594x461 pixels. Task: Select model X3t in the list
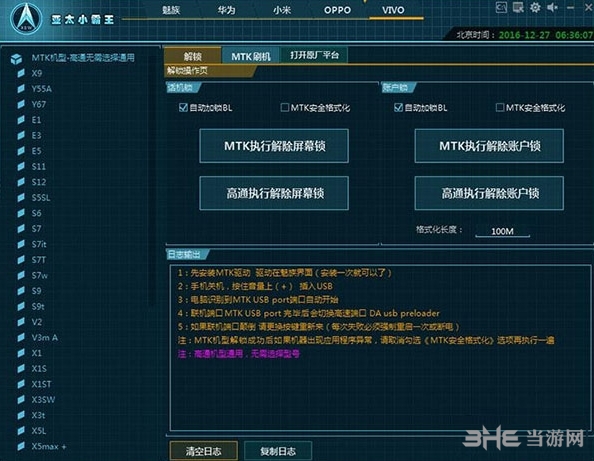point(38,415)
